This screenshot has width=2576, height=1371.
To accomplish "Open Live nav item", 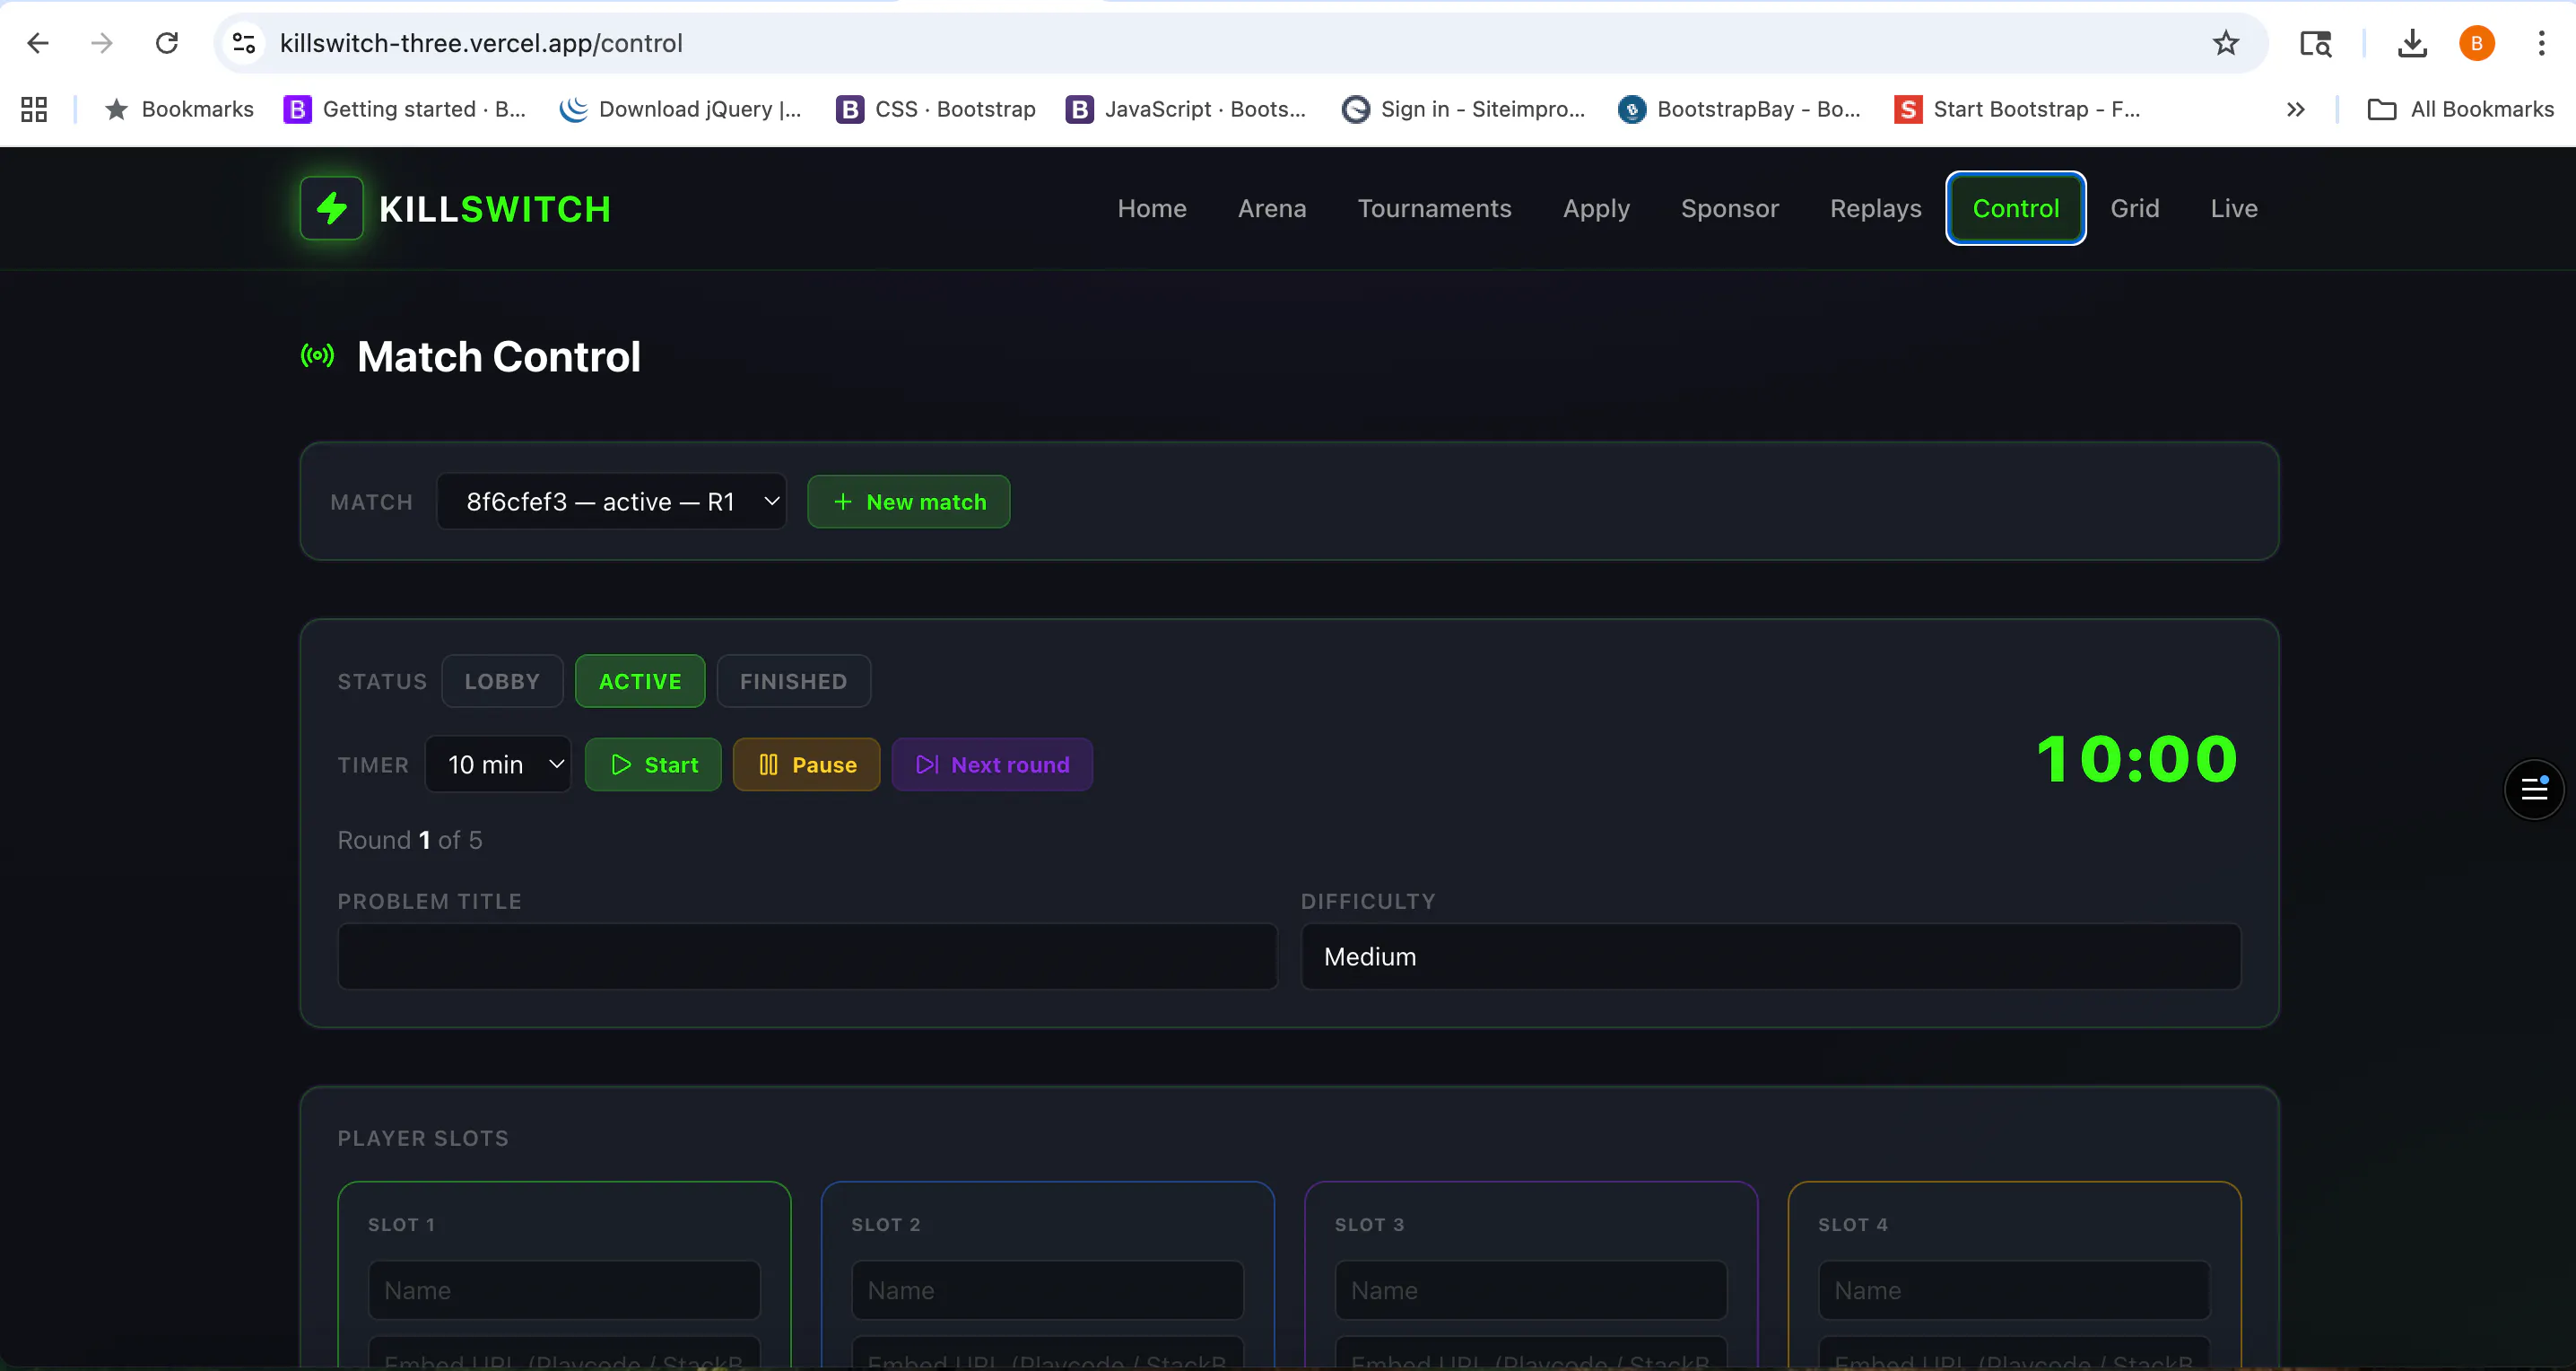I will click(x=2234, y=208).
